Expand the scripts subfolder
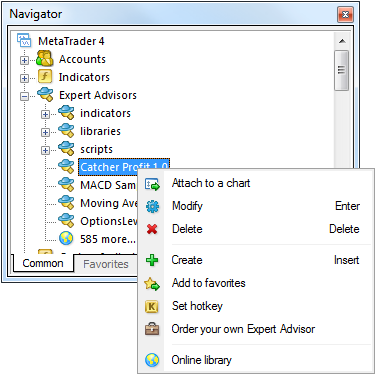Image resolution: width=377 pixels, height=376 pixels. pyautogui.click(x=45, y=150)
